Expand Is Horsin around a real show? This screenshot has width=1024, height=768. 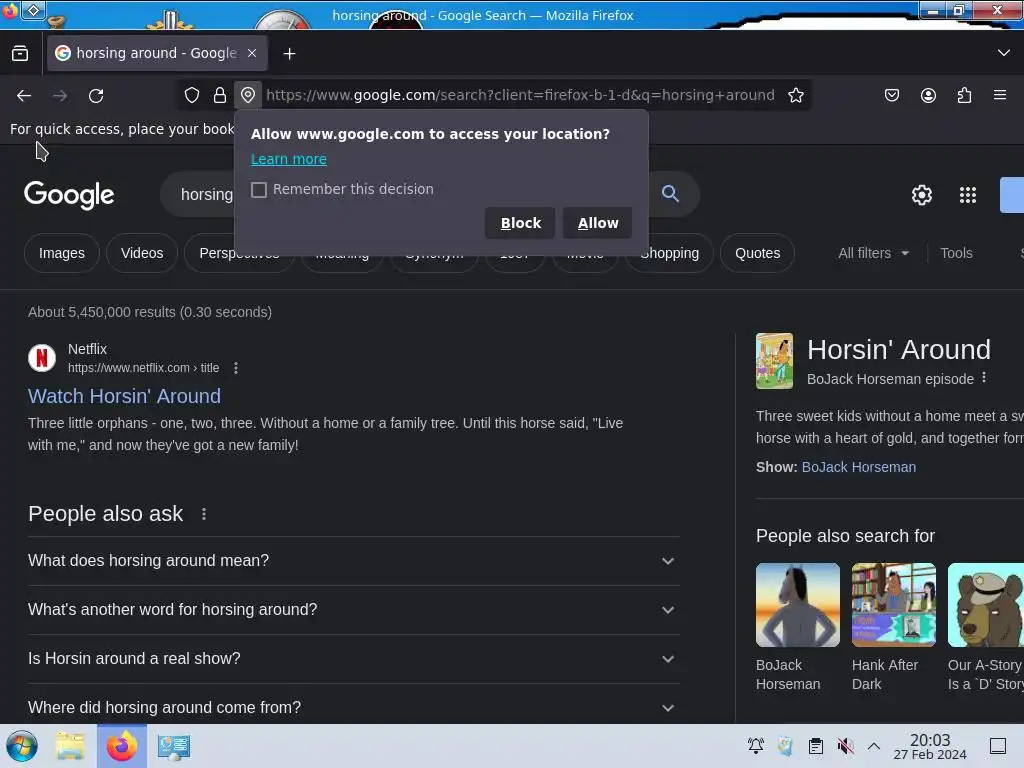tap(353, 659)
